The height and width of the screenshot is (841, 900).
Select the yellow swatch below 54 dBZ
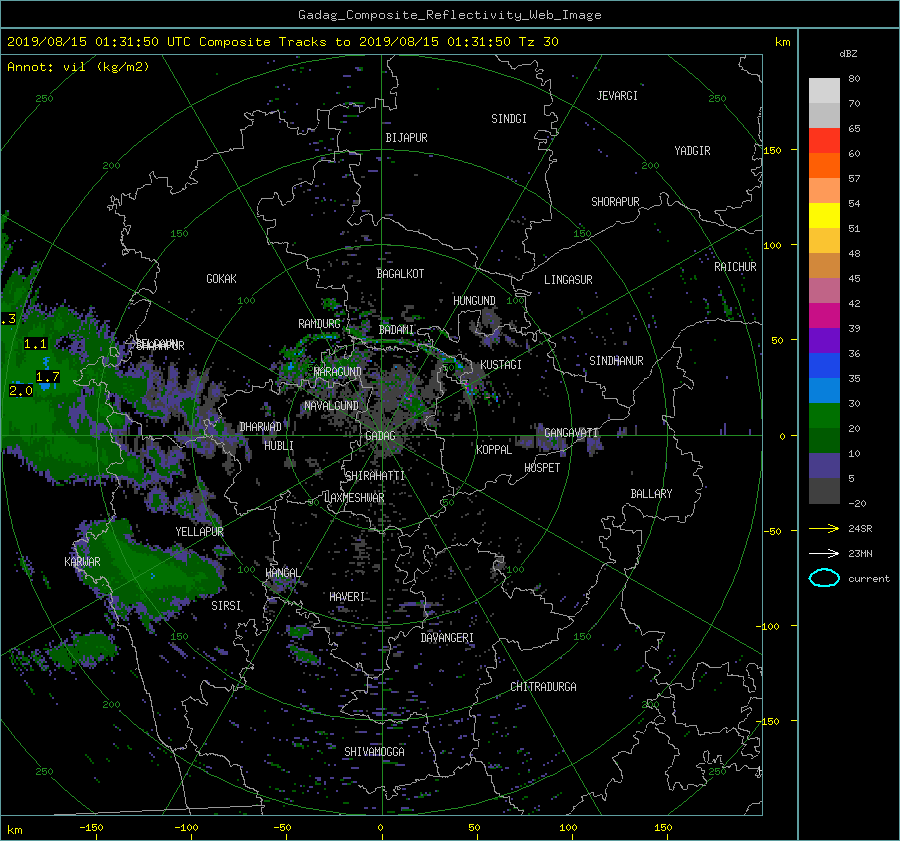824,216
